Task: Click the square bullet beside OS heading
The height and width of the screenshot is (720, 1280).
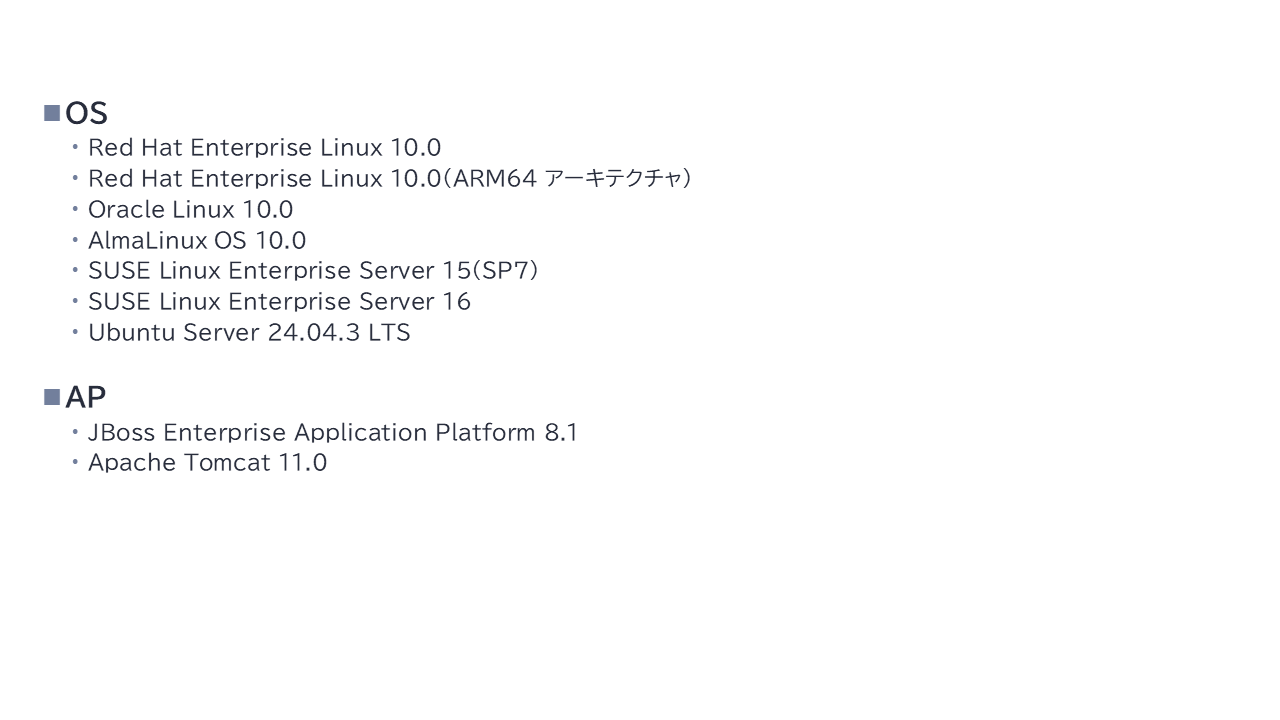Action: pos(52,114)
